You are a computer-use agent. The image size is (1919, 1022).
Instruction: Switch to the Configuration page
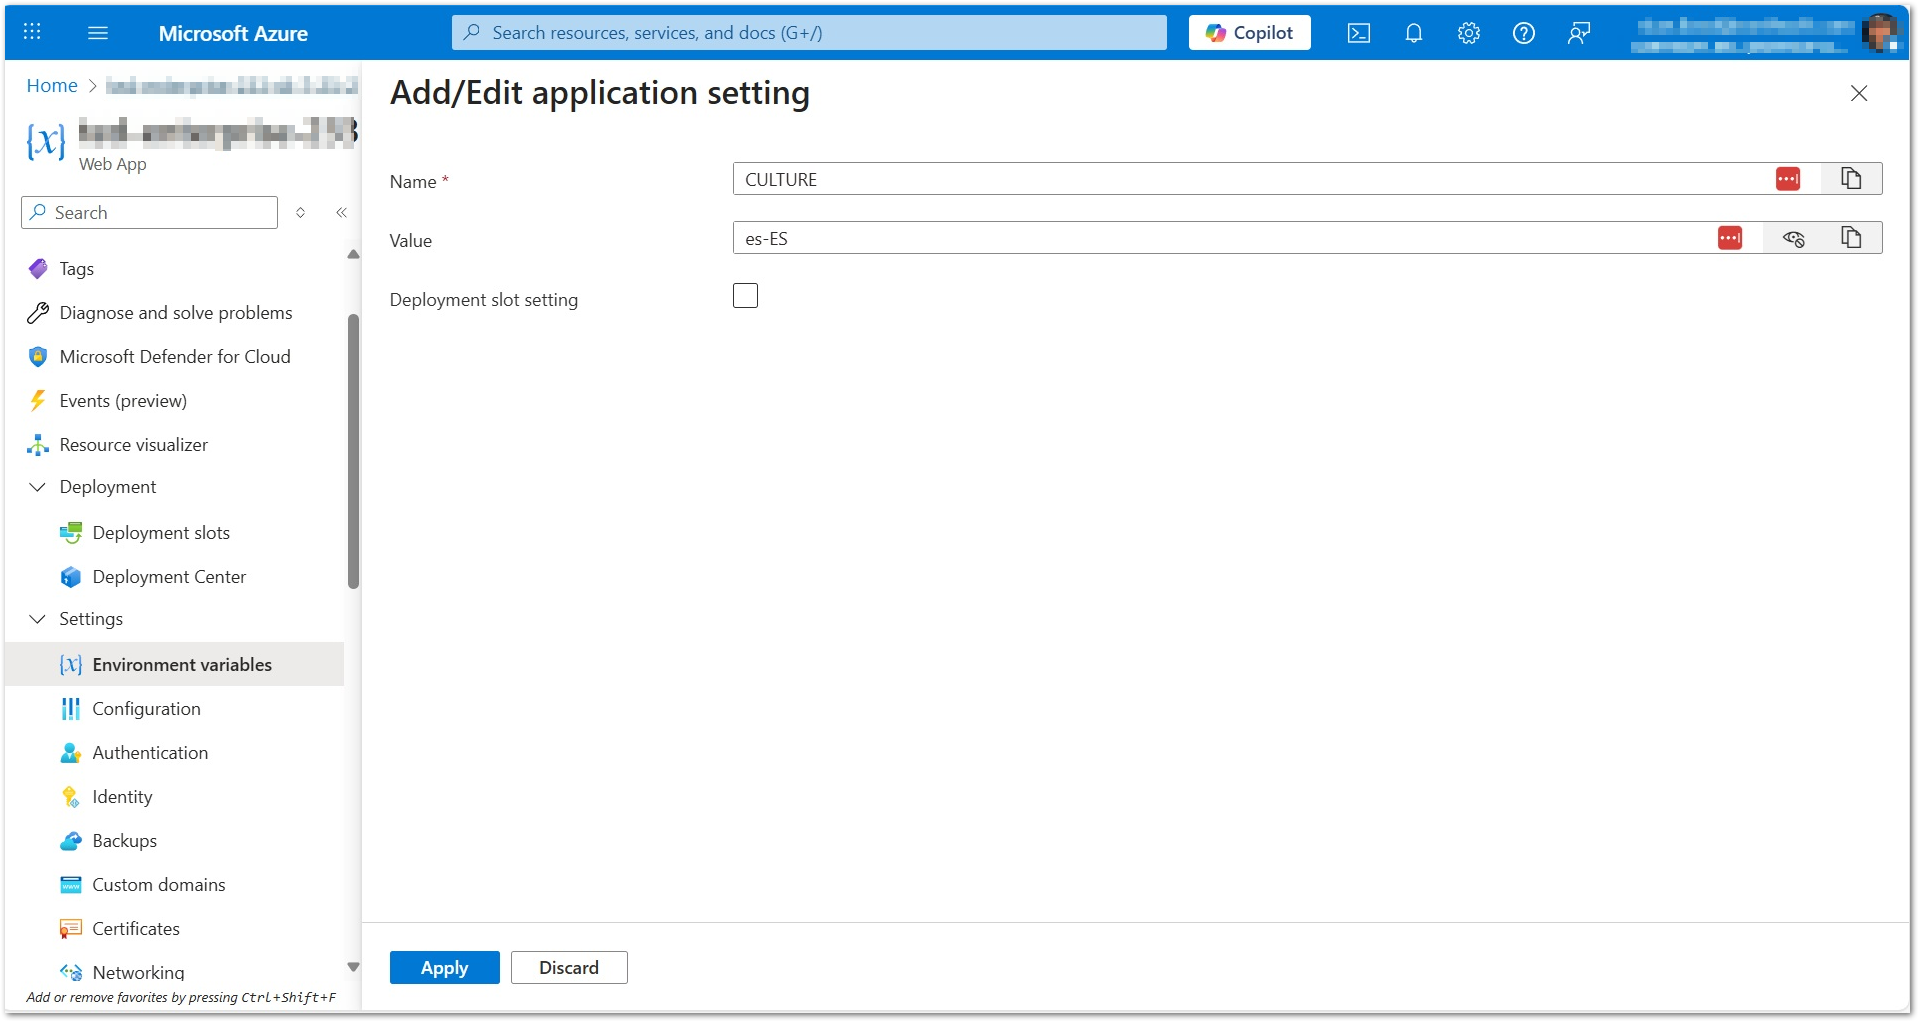click(144, 708)
